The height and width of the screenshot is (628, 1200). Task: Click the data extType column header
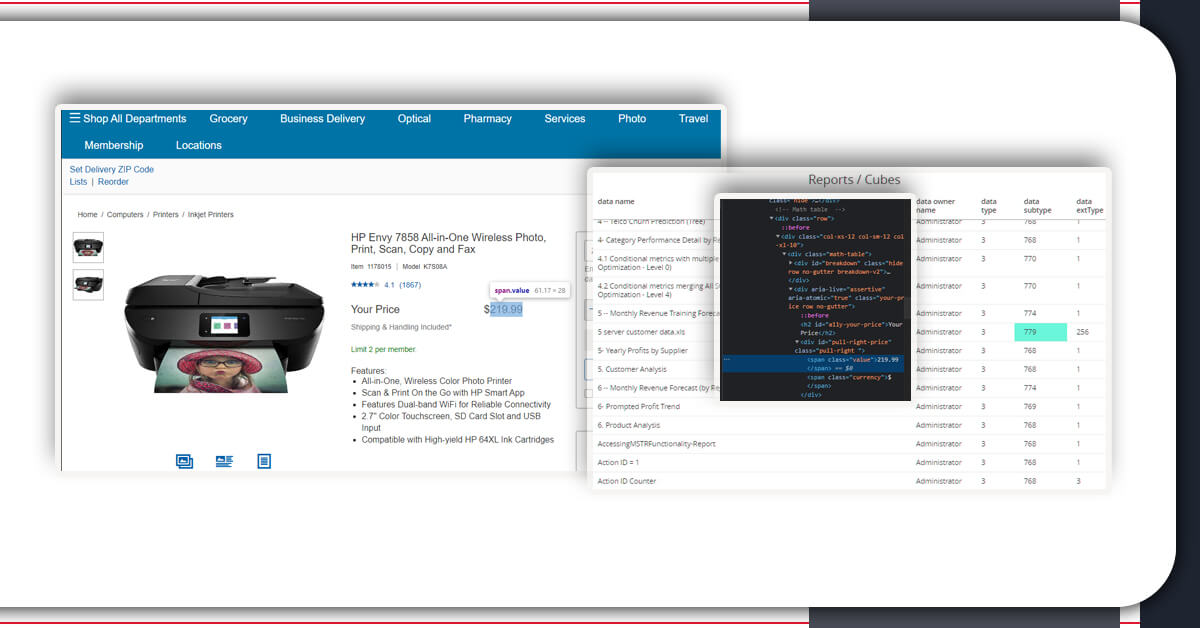point(1090,206)
